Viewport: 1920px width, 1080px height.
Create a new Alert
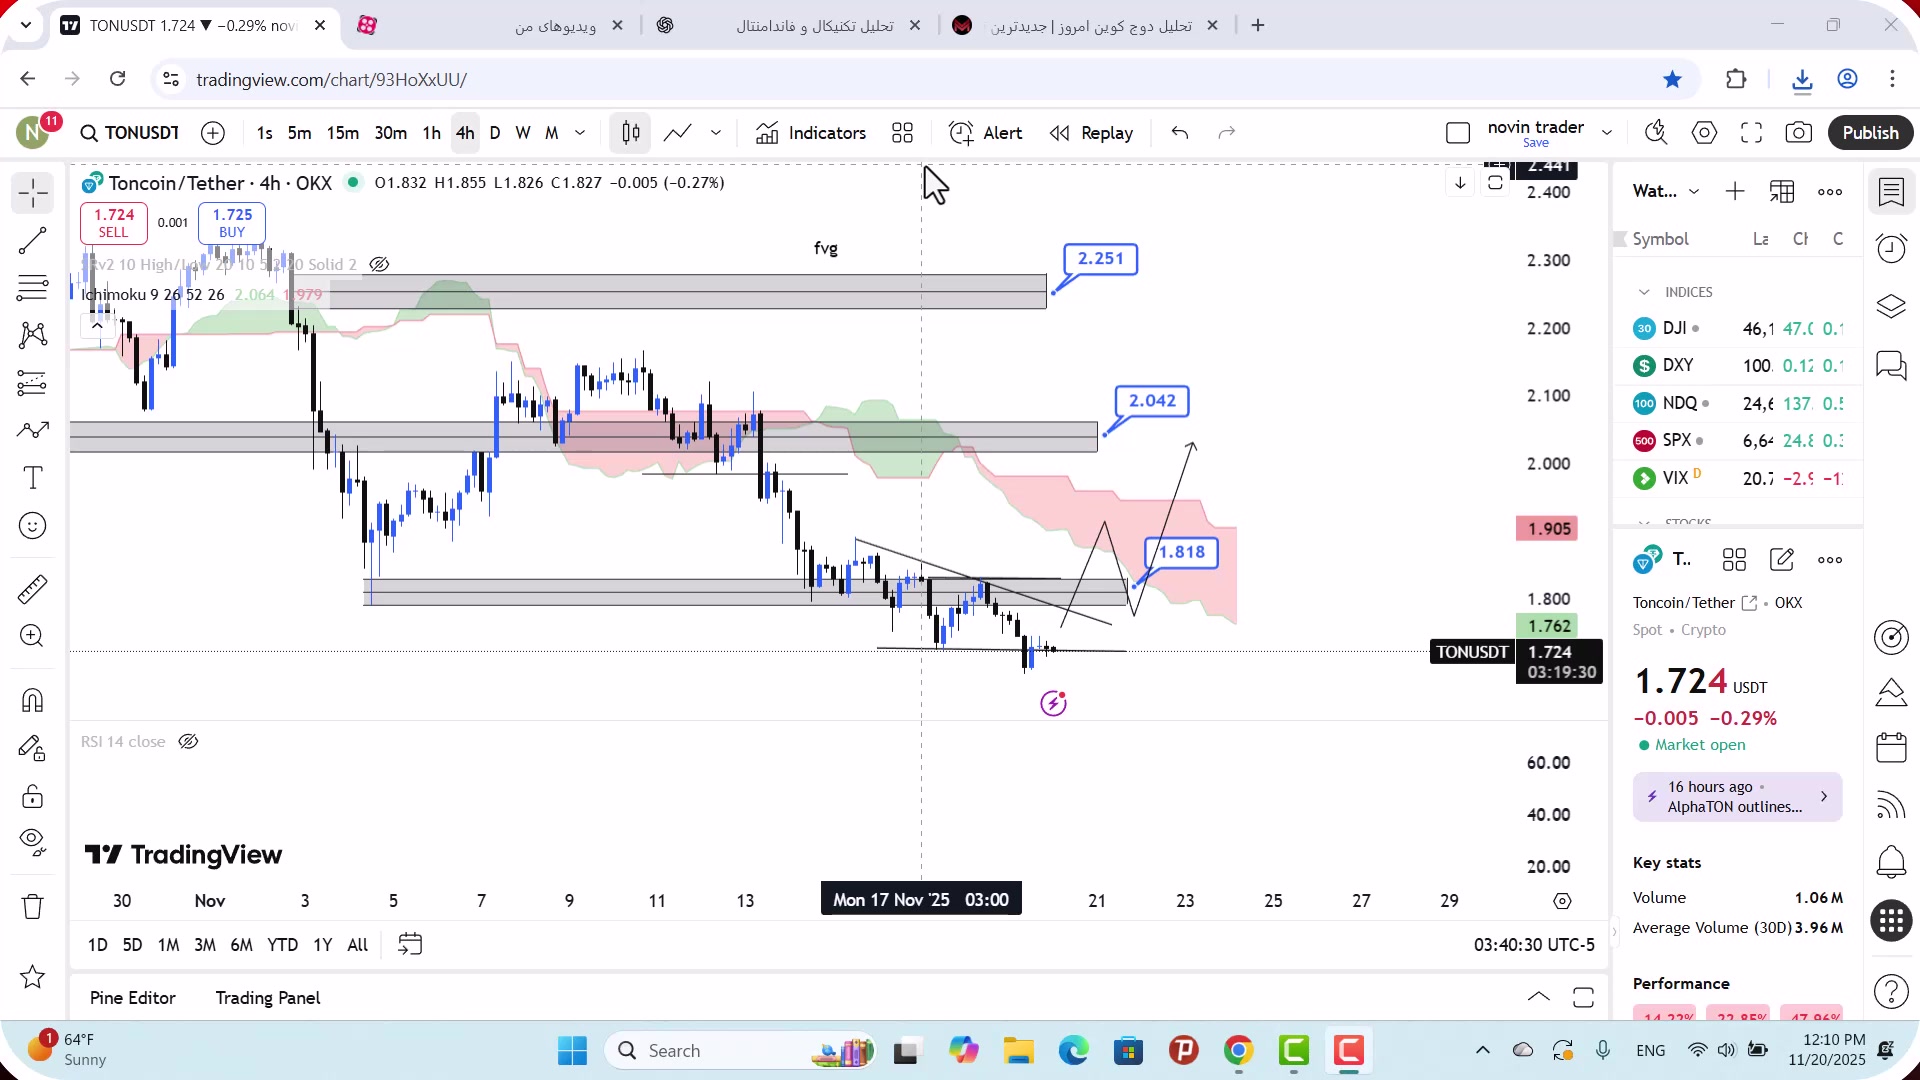click(x=986, y=133)
